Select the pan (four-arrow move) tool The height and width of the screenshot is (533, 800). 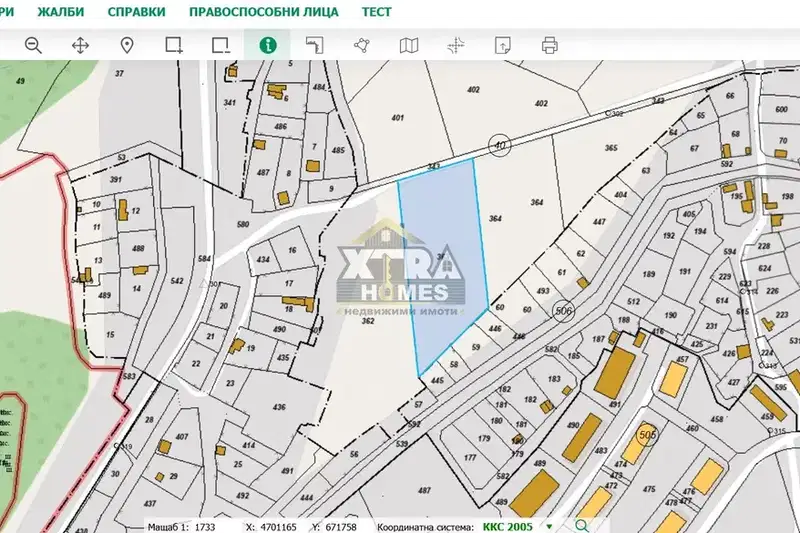click(80, 45)
